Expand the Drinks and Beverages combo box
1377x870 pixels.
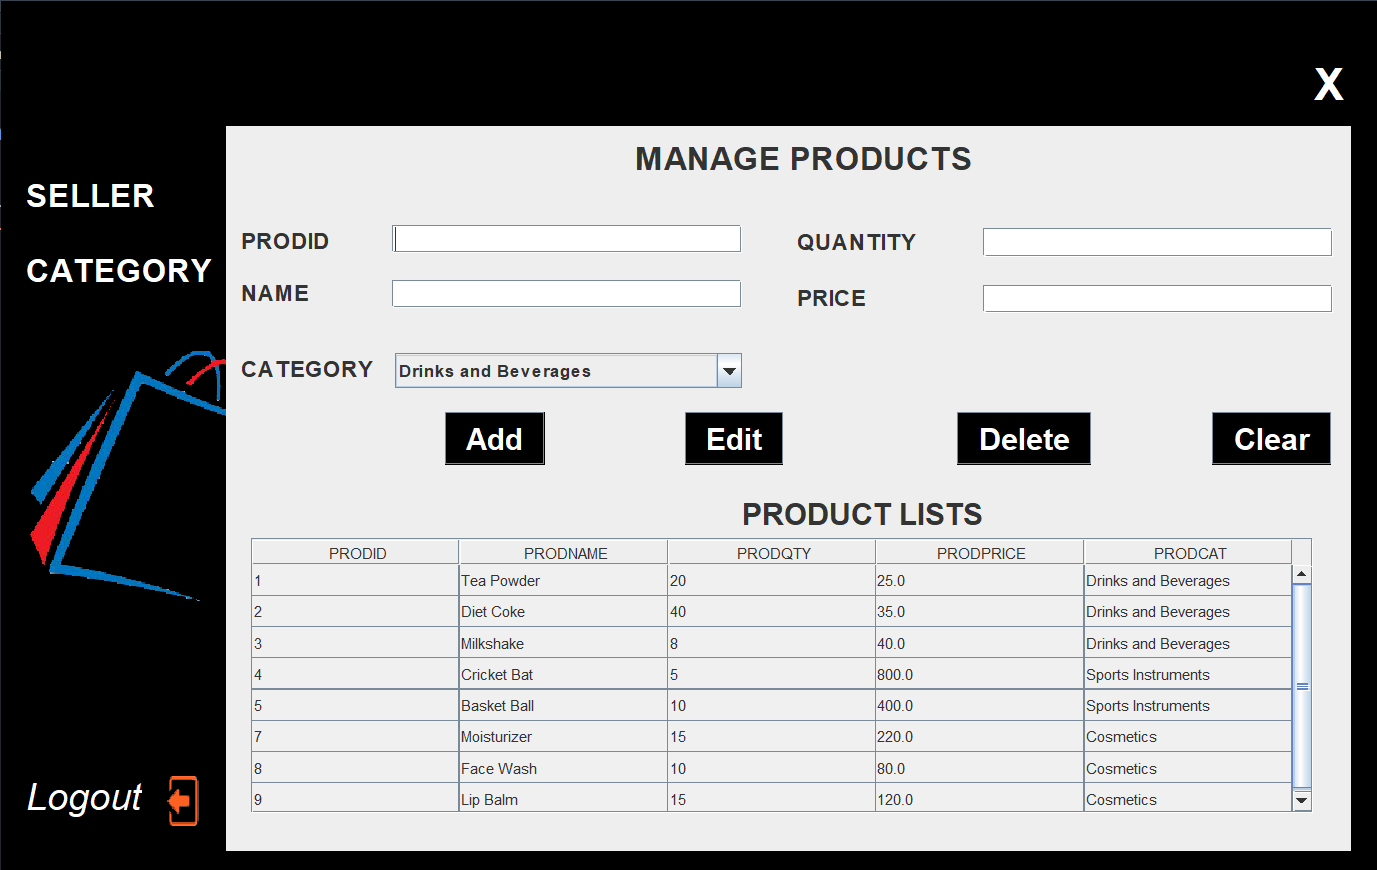coord(730,370)
